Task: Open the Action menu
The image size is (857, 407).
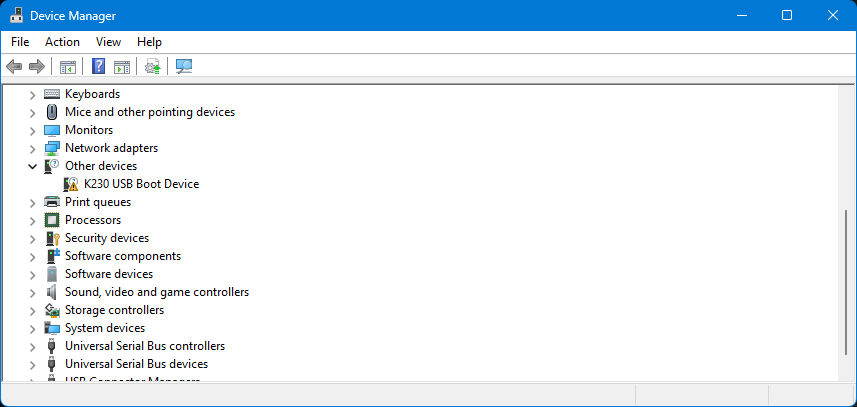Action: coord(62,42)
